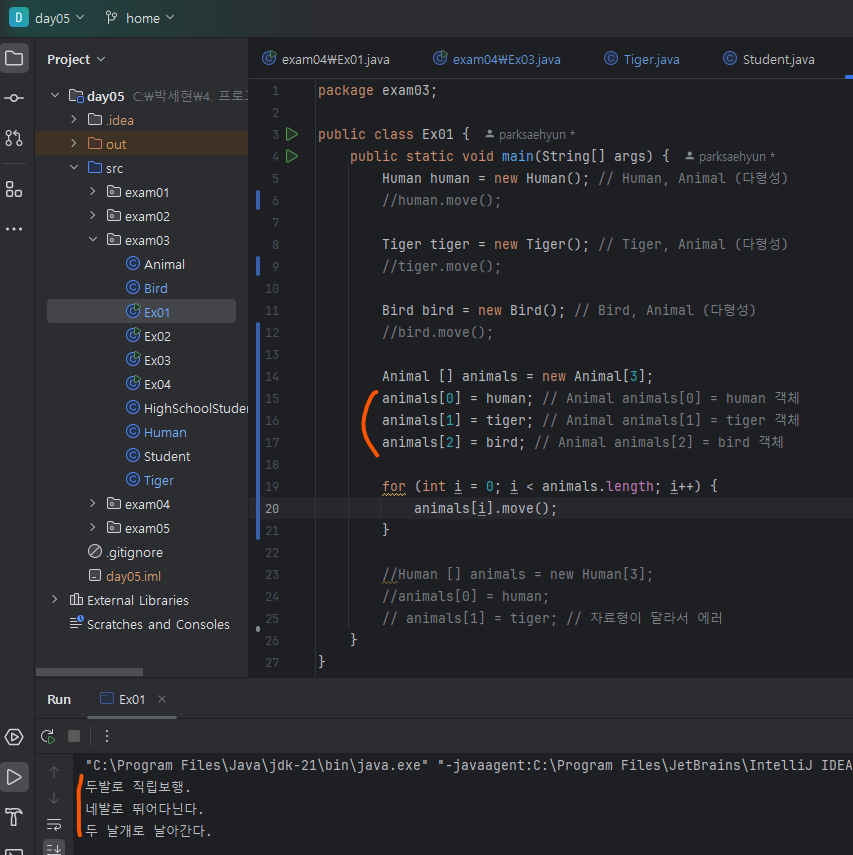Screen dimensions: 853x855
Task: Open the Pull Requests tool window icon
Action: 14,138
